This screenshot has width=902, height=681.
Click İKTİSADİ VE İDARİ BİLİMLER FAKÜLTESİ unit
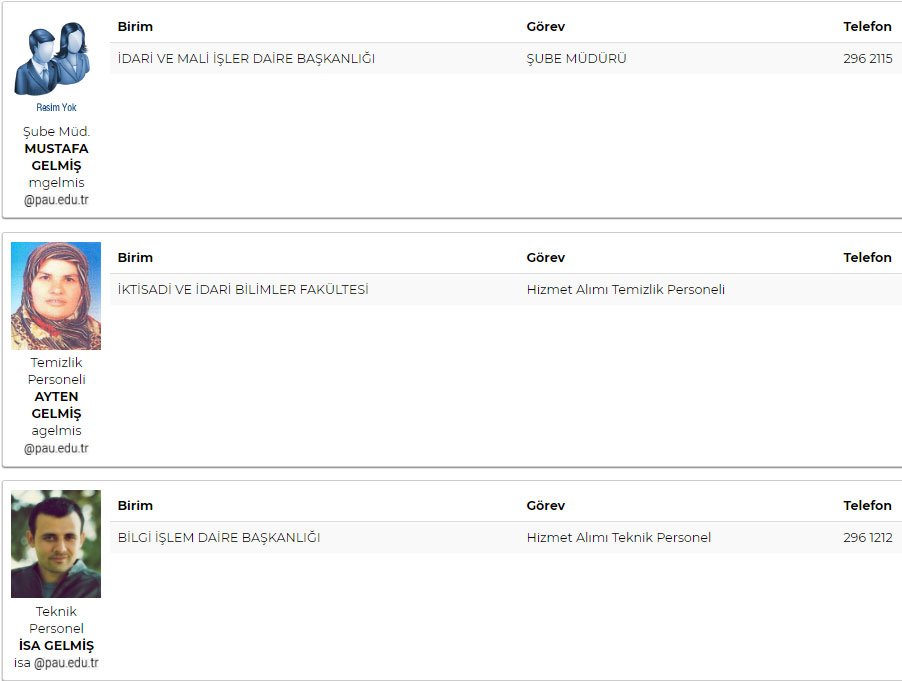pos(243,289)
